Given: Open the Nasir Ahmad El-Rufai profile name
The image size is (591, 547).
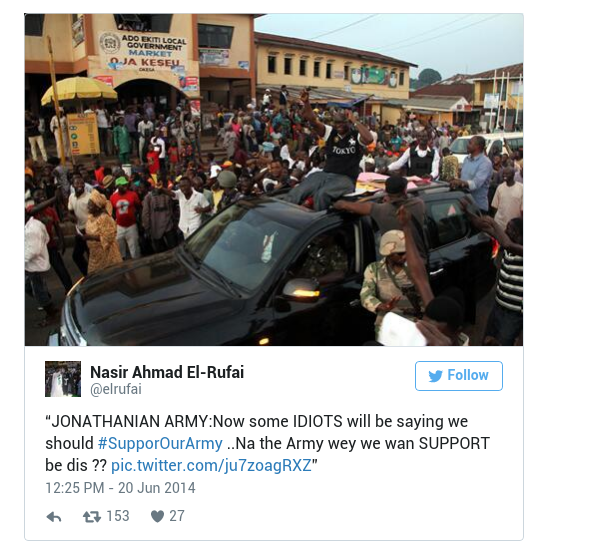Looking at the screenshot, I should click(167, 372).
